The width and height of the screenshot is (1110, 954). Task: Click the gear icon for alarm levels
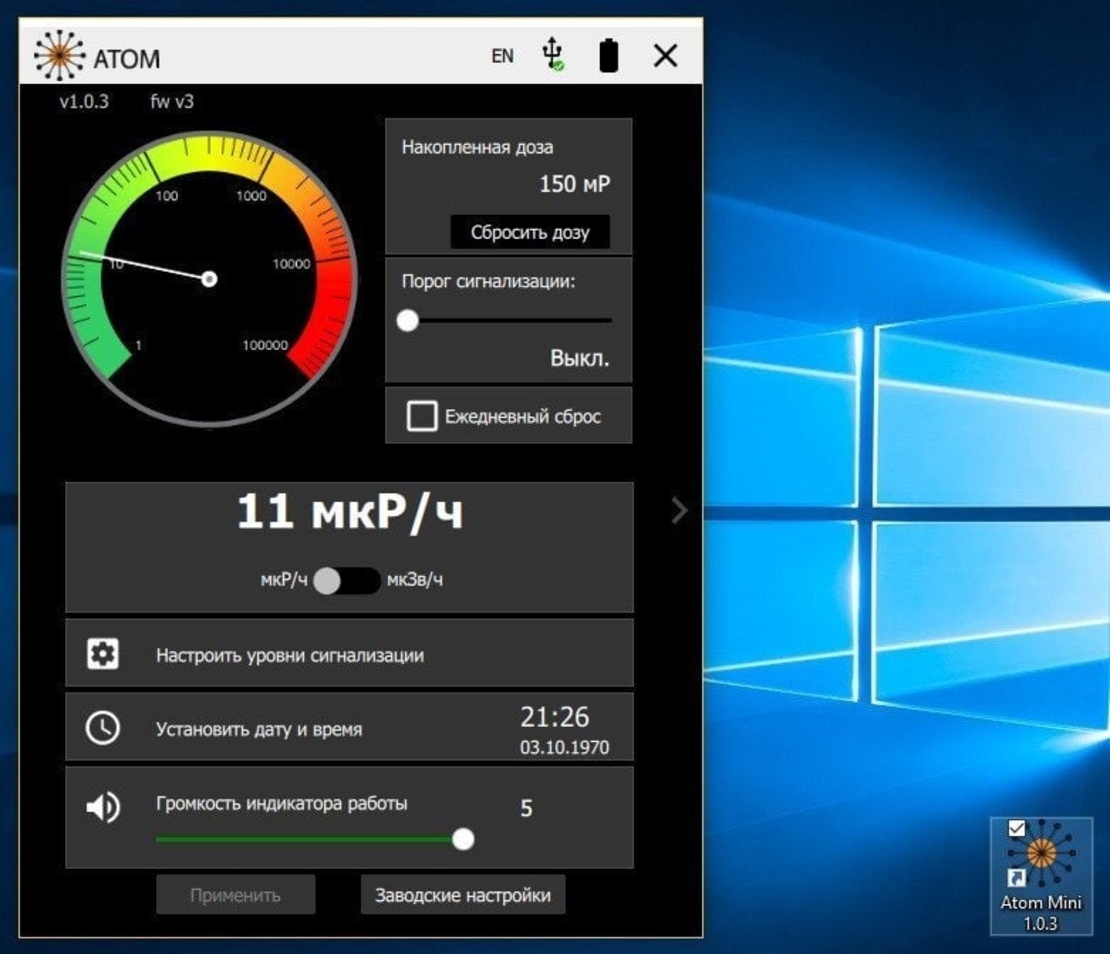[103, 653]
